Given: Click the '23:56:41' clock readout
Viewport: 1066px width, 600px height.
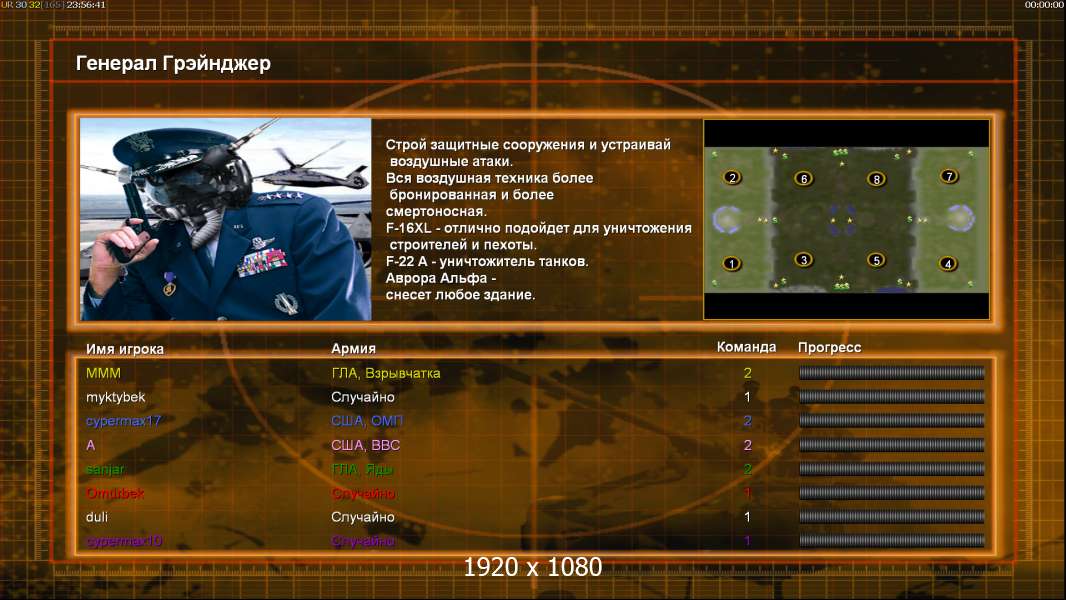Looking at the screenshot, I should click(x=86, y=5).
